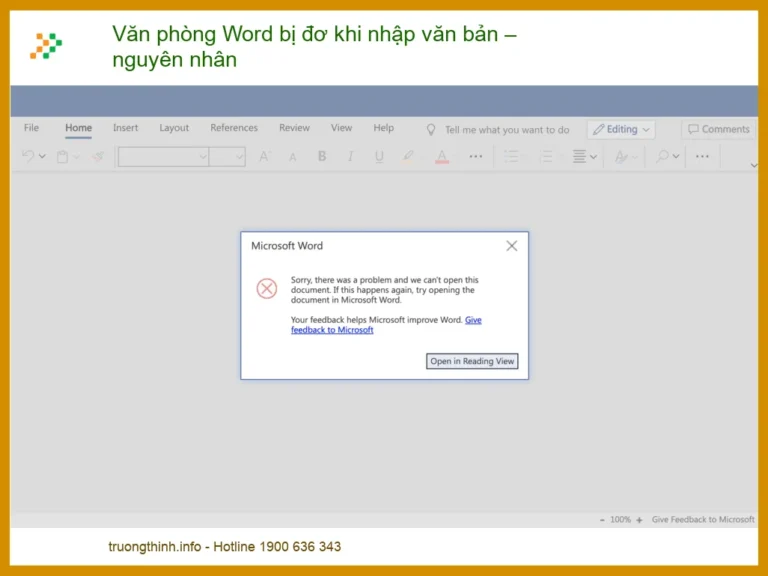Click the red error icon in dialog
The width and height of the screenshot is (768, 576).
pos(267,288)
